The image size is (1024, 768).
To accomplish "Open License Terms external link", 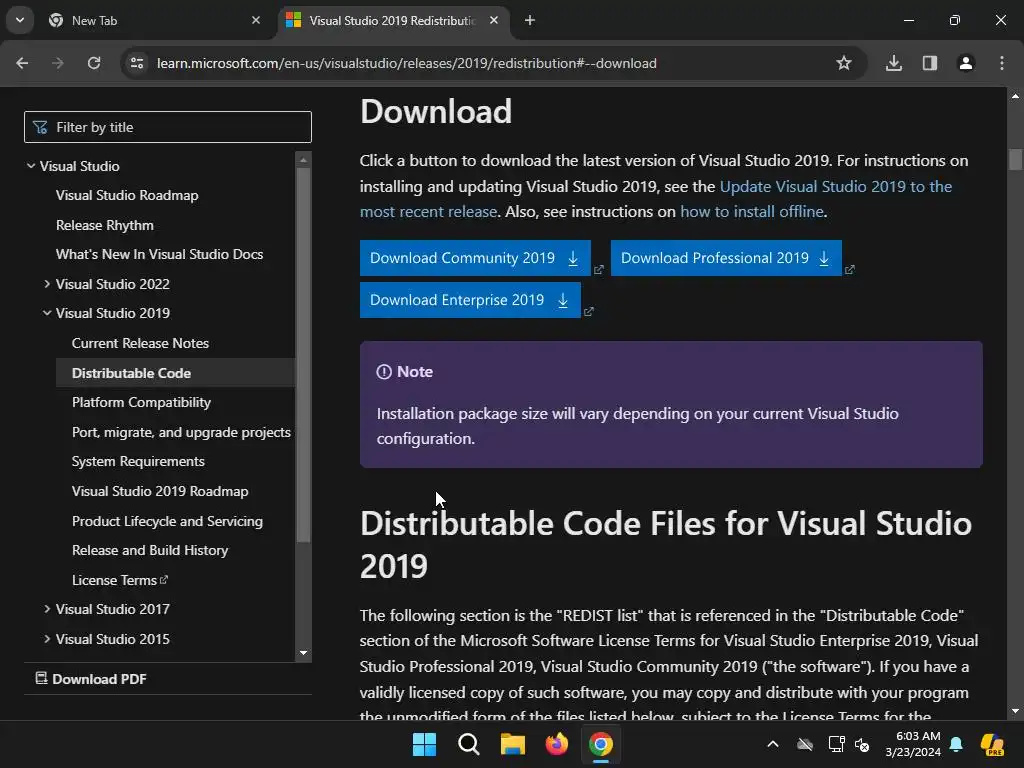I will coord(120,580).
